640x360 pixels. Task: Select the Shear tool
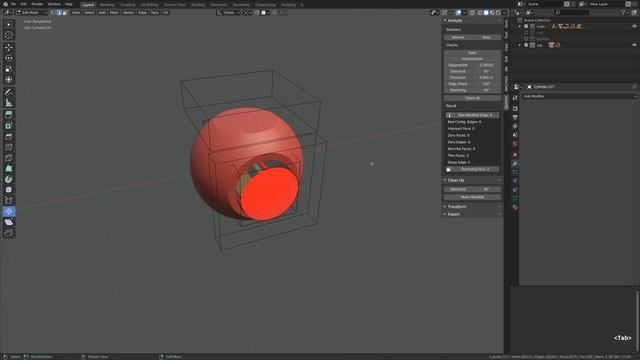click(x=9, y=222)
